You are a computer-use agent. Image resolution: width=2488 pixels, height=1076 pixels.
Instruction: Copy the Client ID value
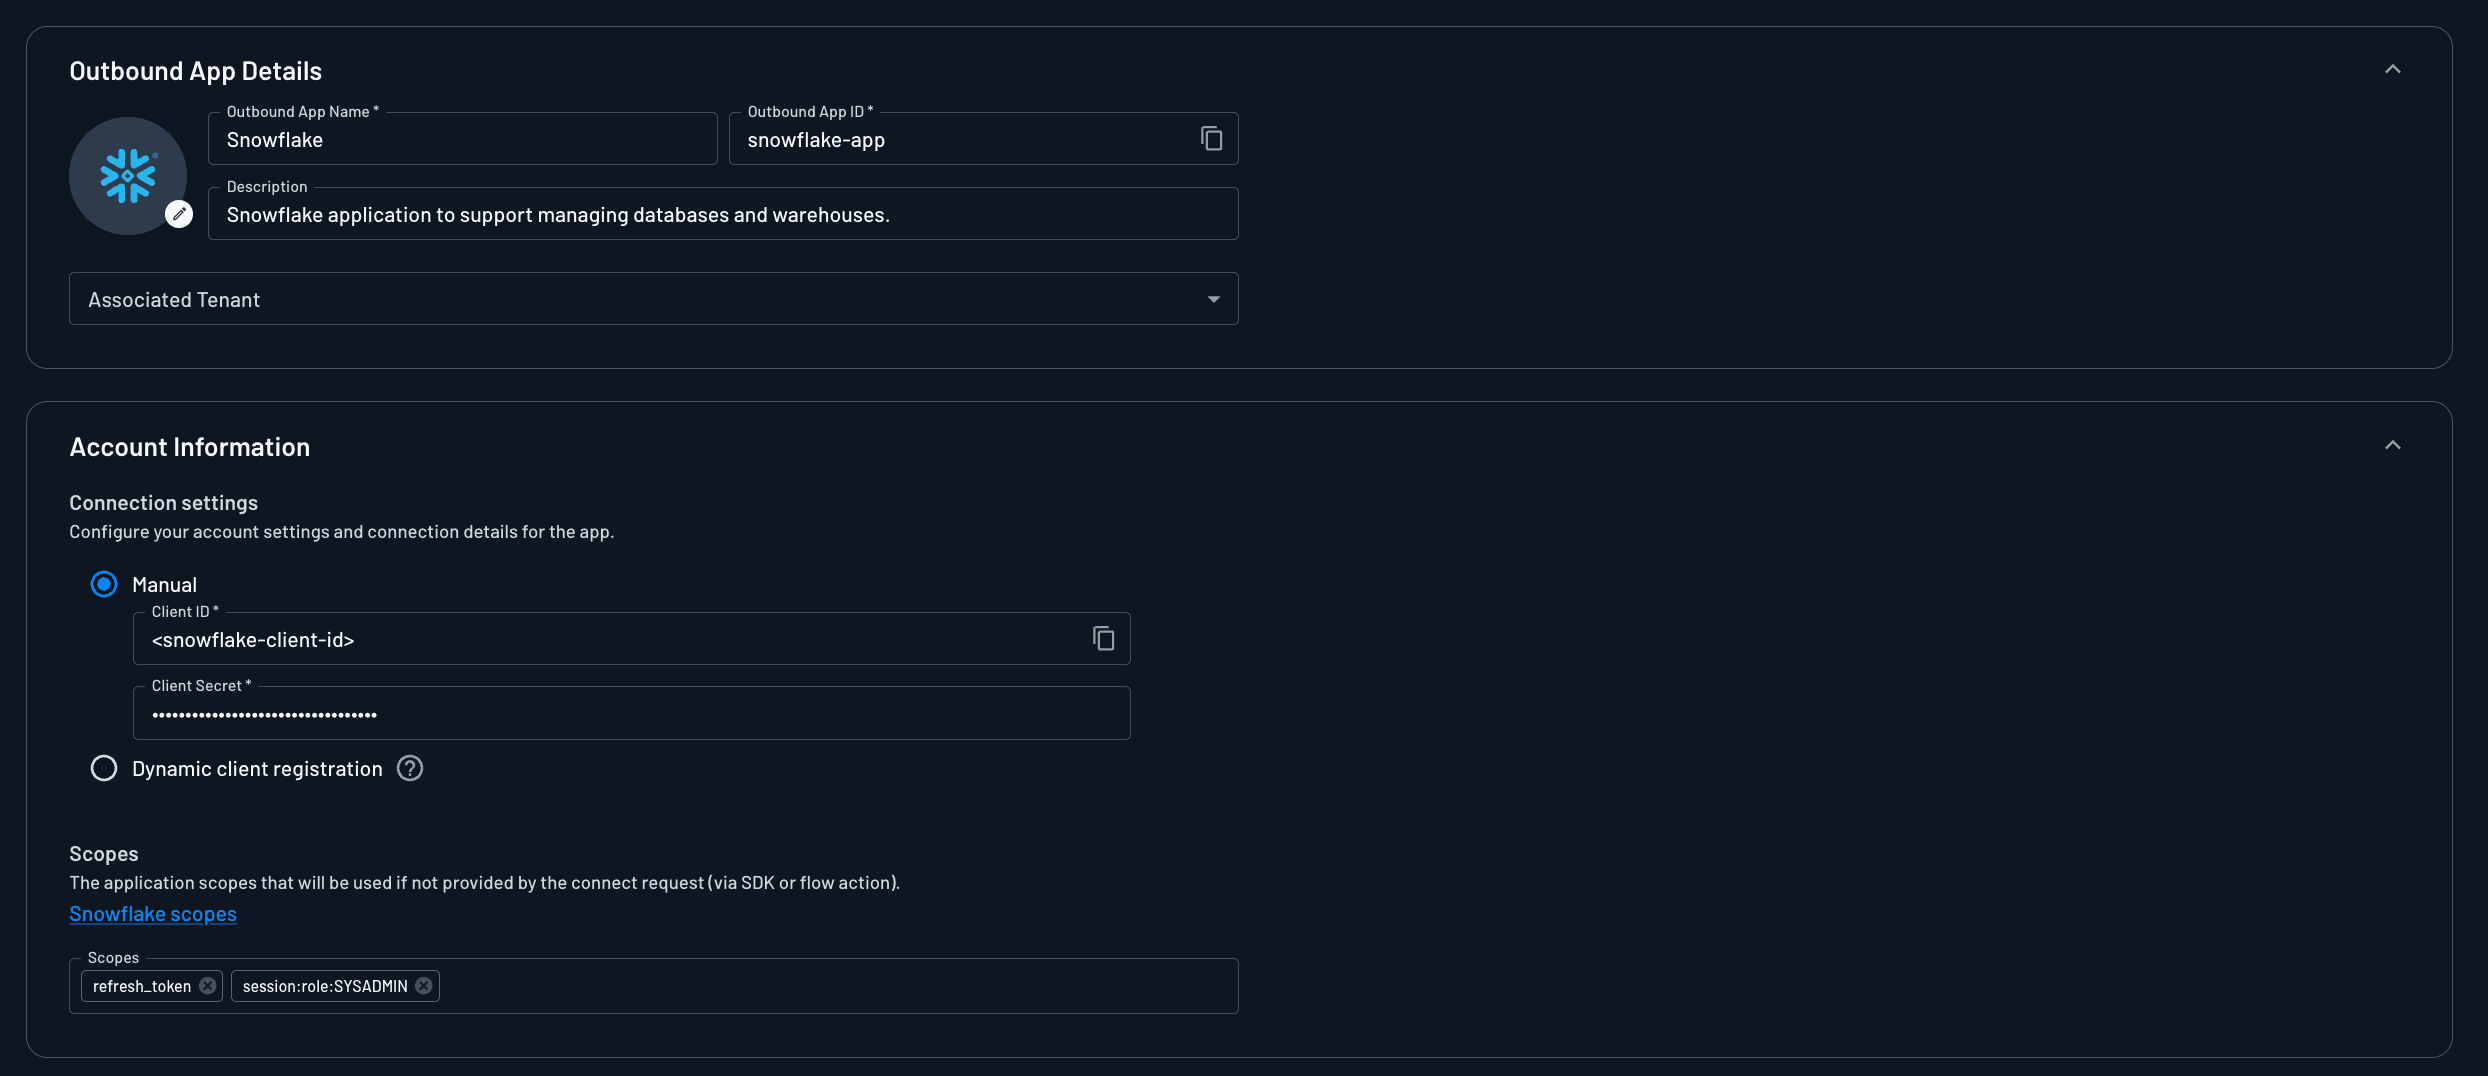pos(1104,638)
